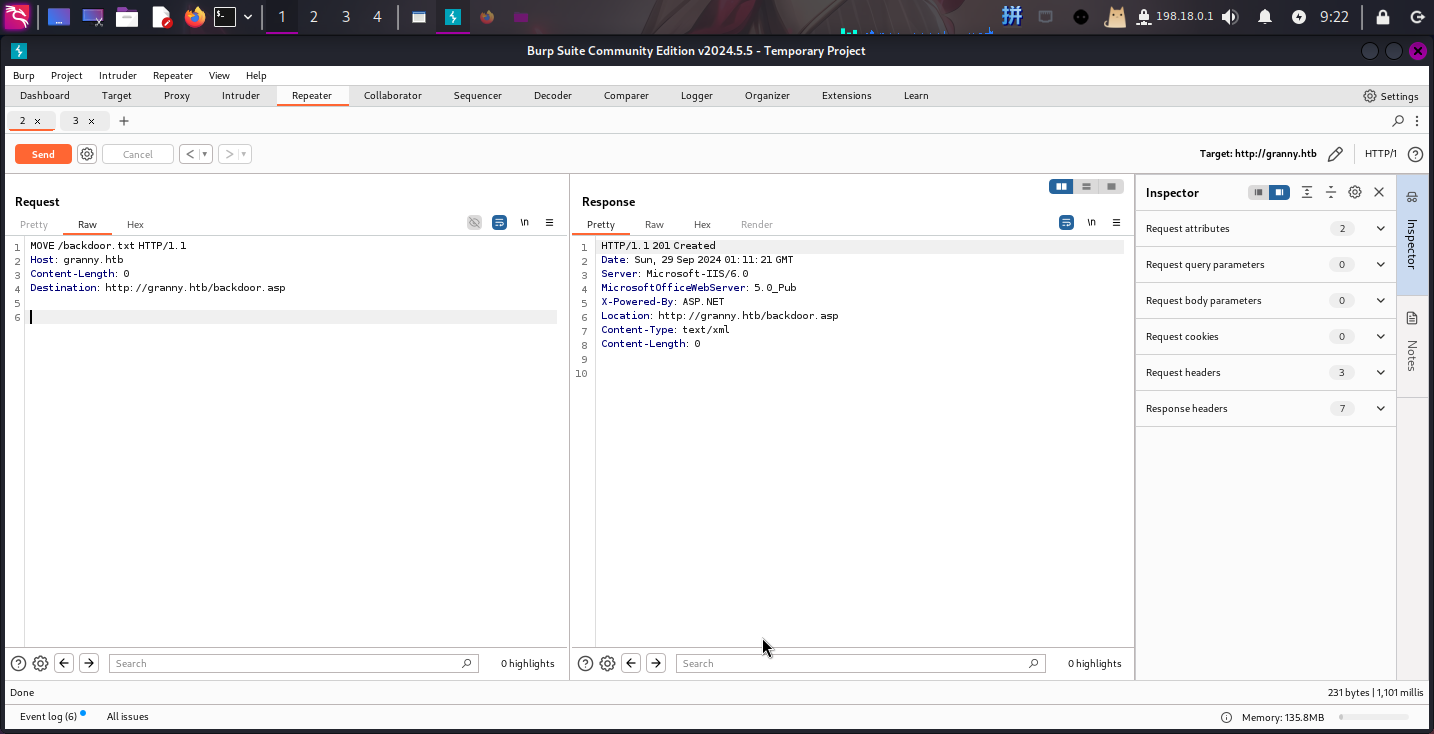Add a new Repeater tab
Viewport: 1434px width, 734px height.
click(x=124, y=121)
